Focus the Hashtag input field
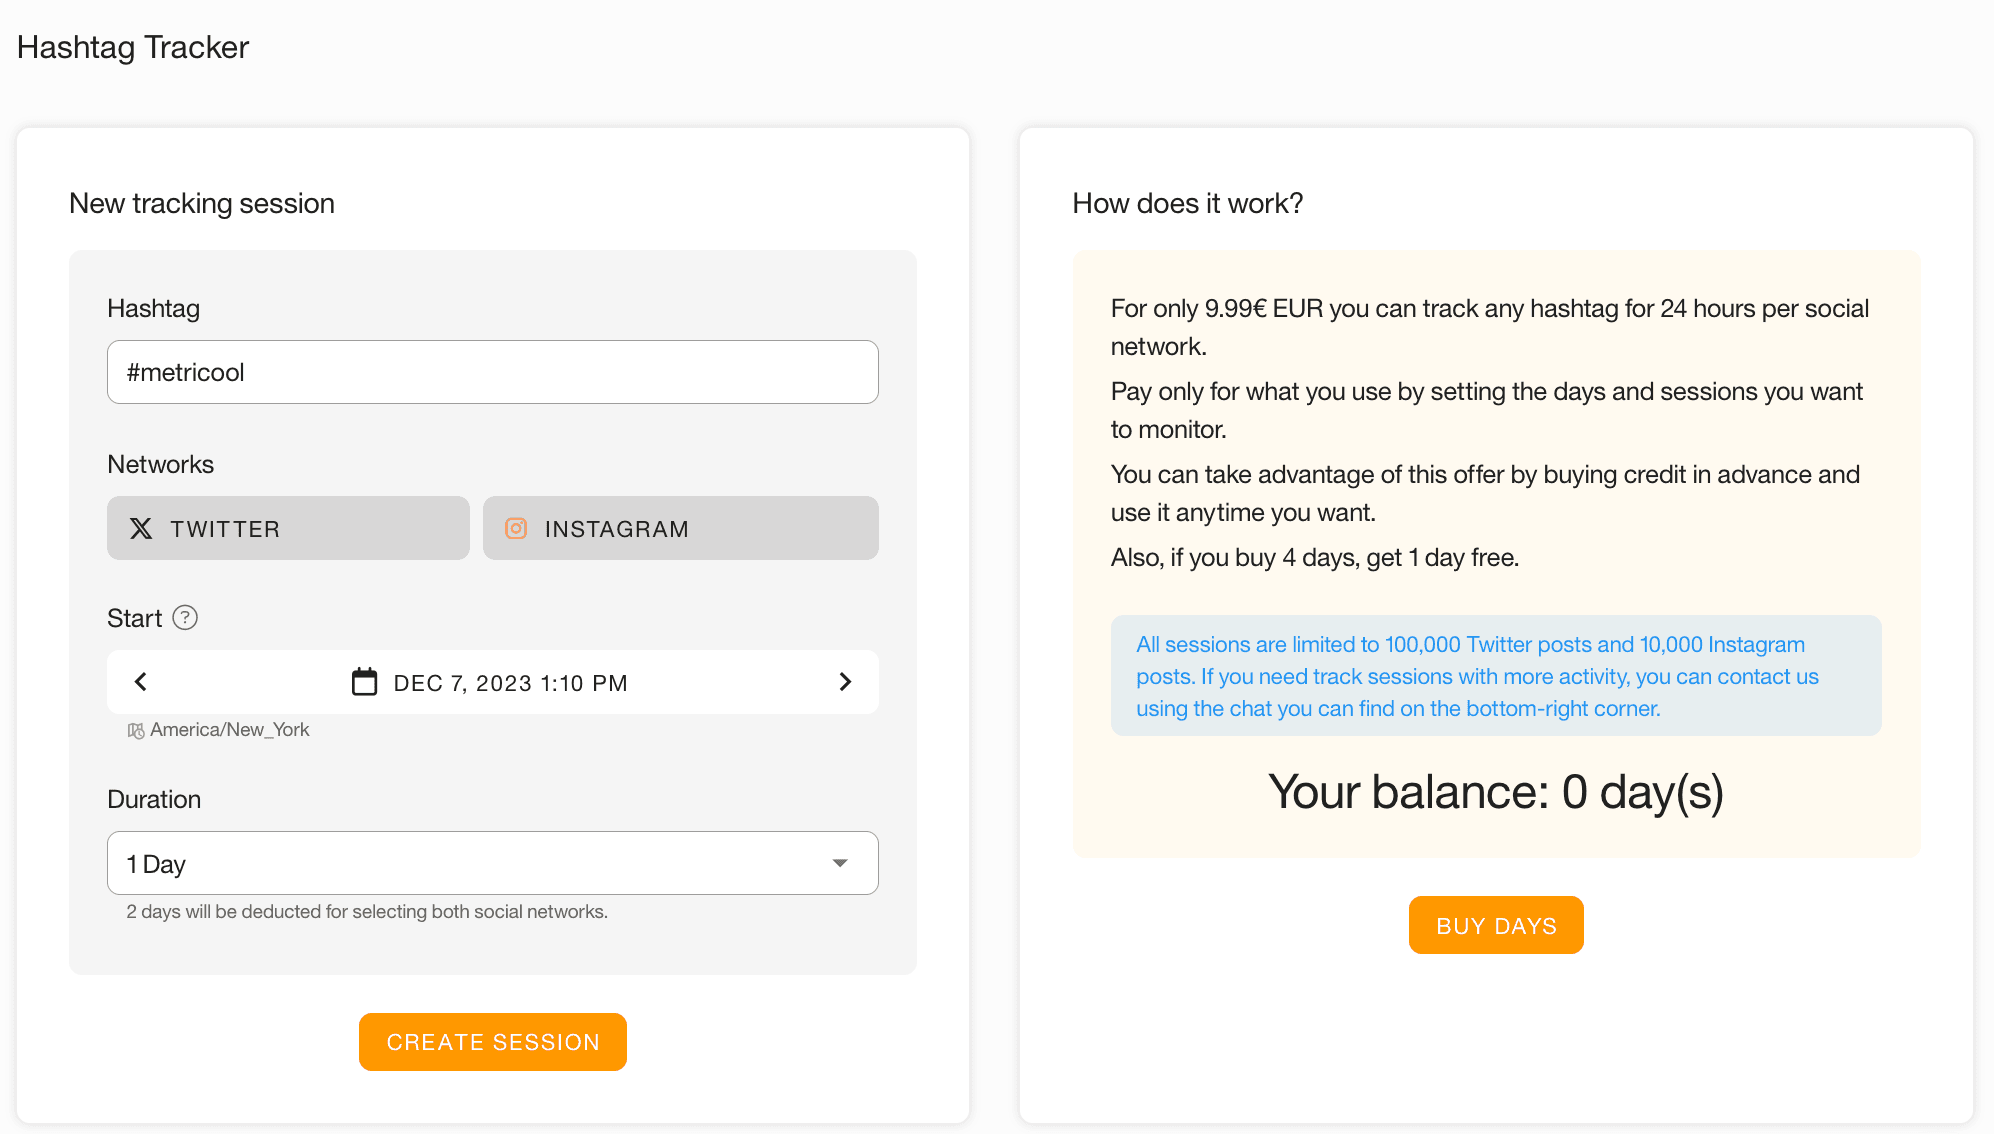The width and height of the screenshot is (1994, 1134). point(492,372)
